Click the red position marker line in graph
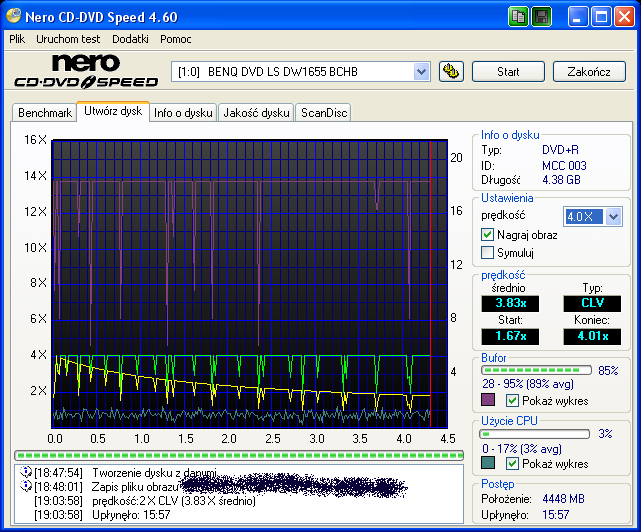641x532 pixels. [430, 284]
